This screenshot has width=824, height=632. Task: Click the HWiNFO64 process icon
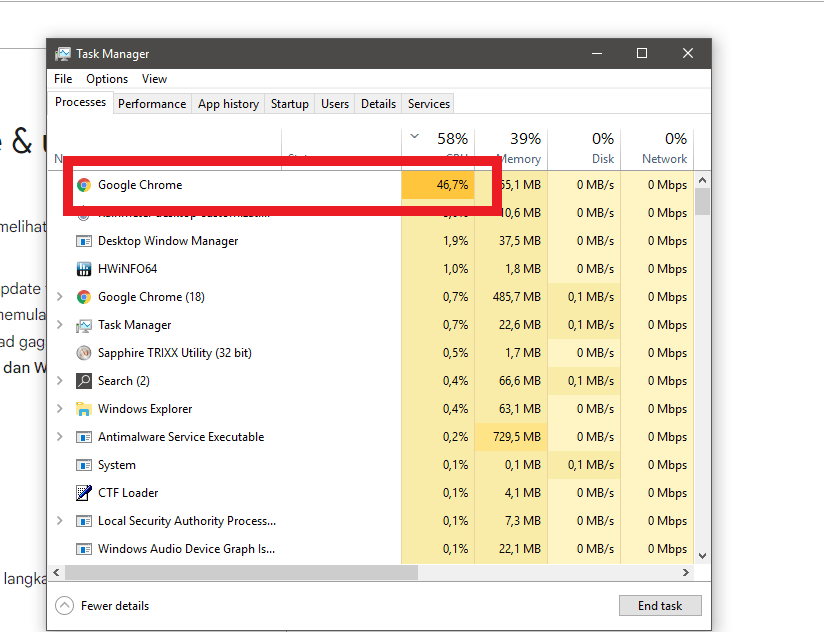point(85,268)
